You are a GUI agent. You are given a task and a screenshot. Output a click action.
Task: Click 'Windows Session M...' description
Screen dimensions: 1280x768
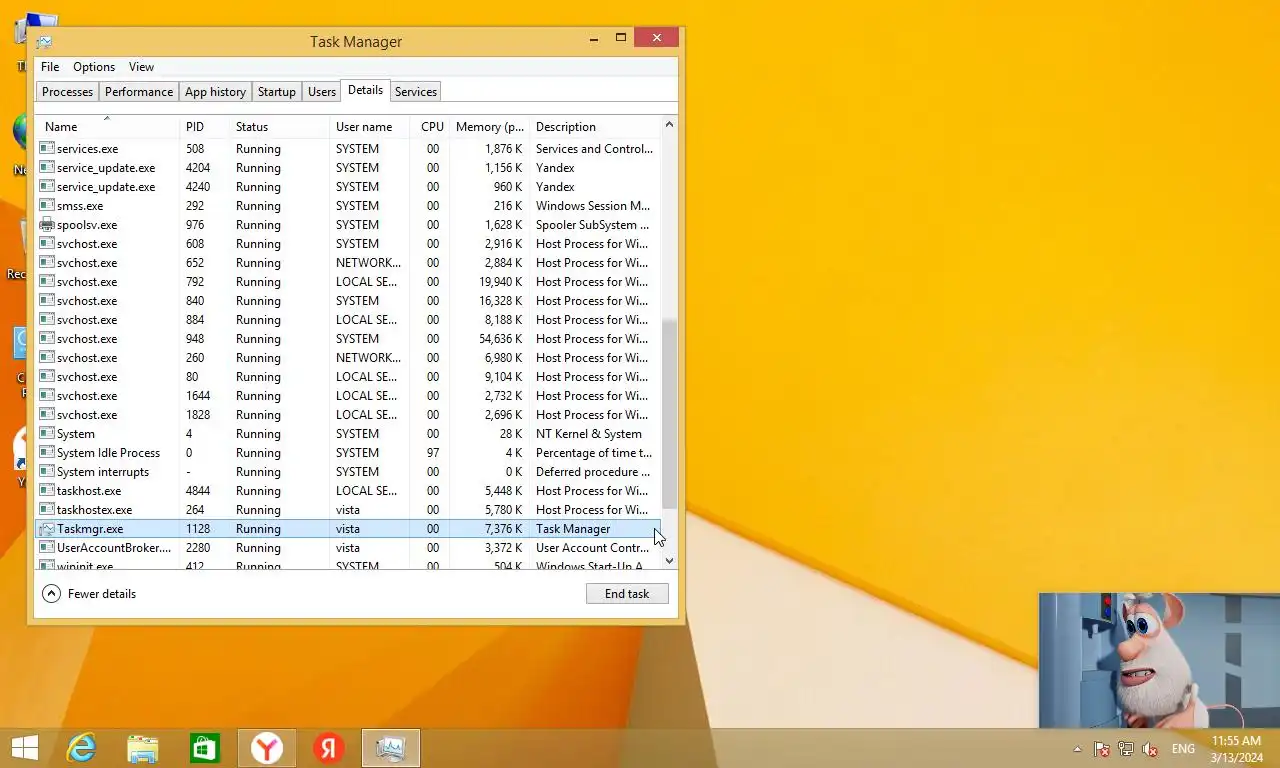(593, 206)
